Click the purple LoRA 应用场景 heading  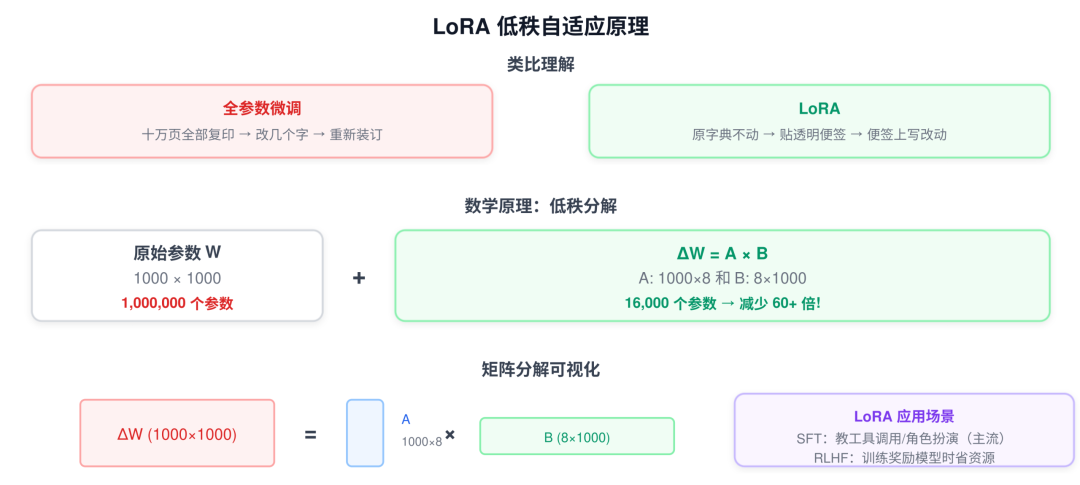coord(904,417)
